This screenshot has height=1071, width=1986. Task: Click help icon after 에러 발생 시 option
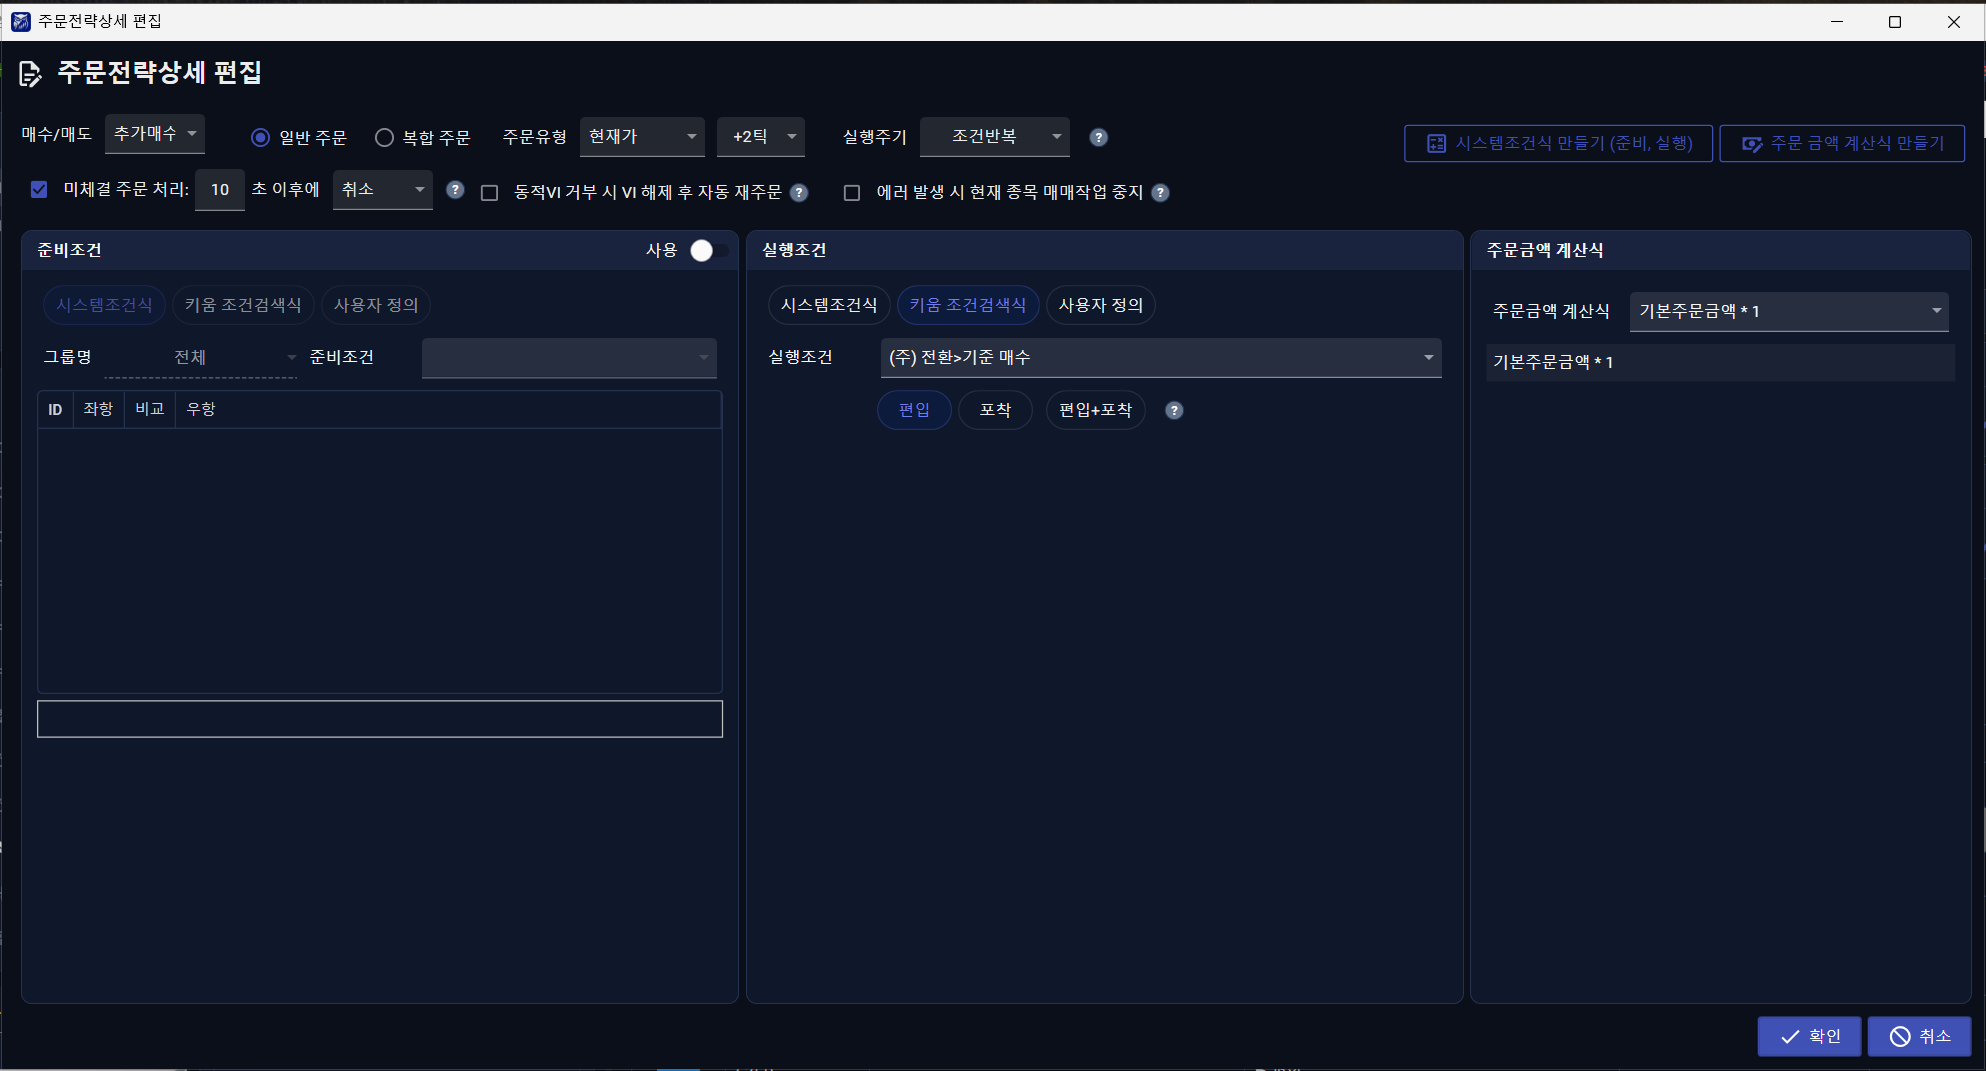[1160, 193]
